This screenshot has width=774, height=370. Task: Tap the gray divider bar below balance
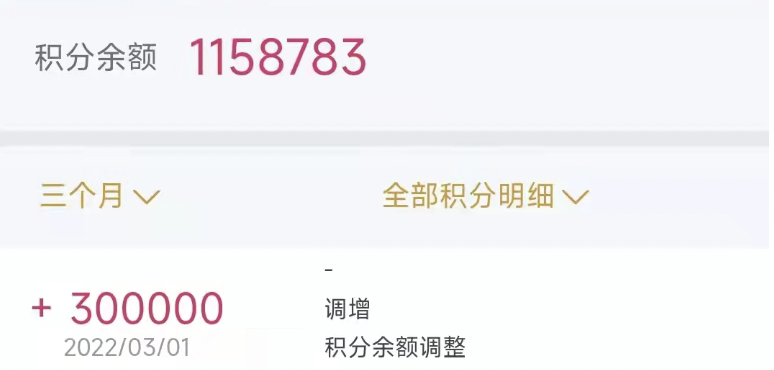(387, 139)
